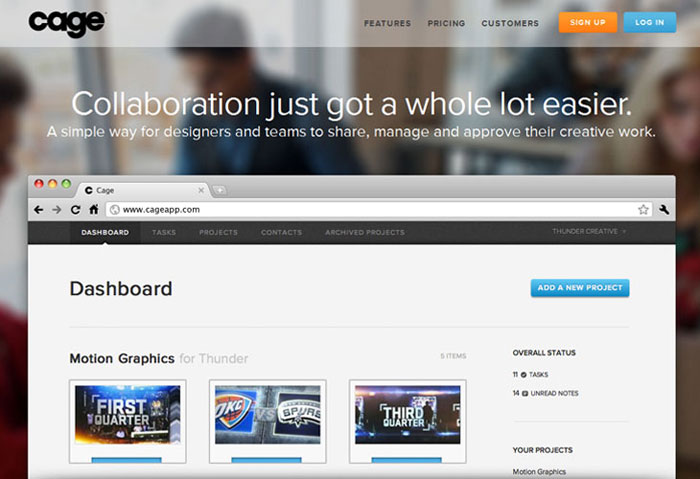Click the Cage logo in header
Viewport: 700px width, 479px height.
(68, 21)
